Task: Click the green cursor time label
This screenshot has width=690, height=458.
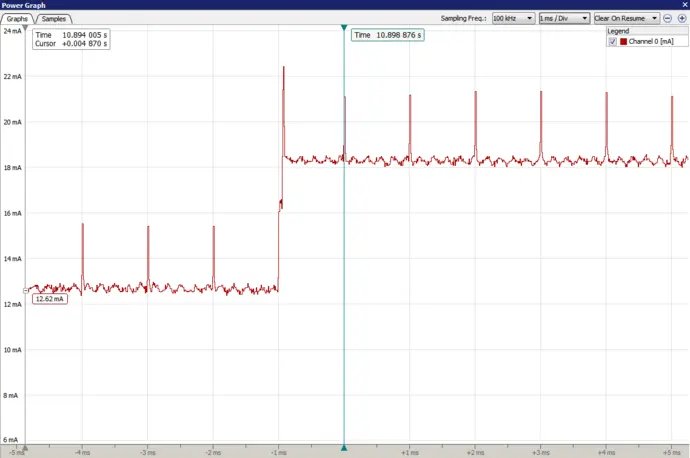Action: click(x=387, y=35)
